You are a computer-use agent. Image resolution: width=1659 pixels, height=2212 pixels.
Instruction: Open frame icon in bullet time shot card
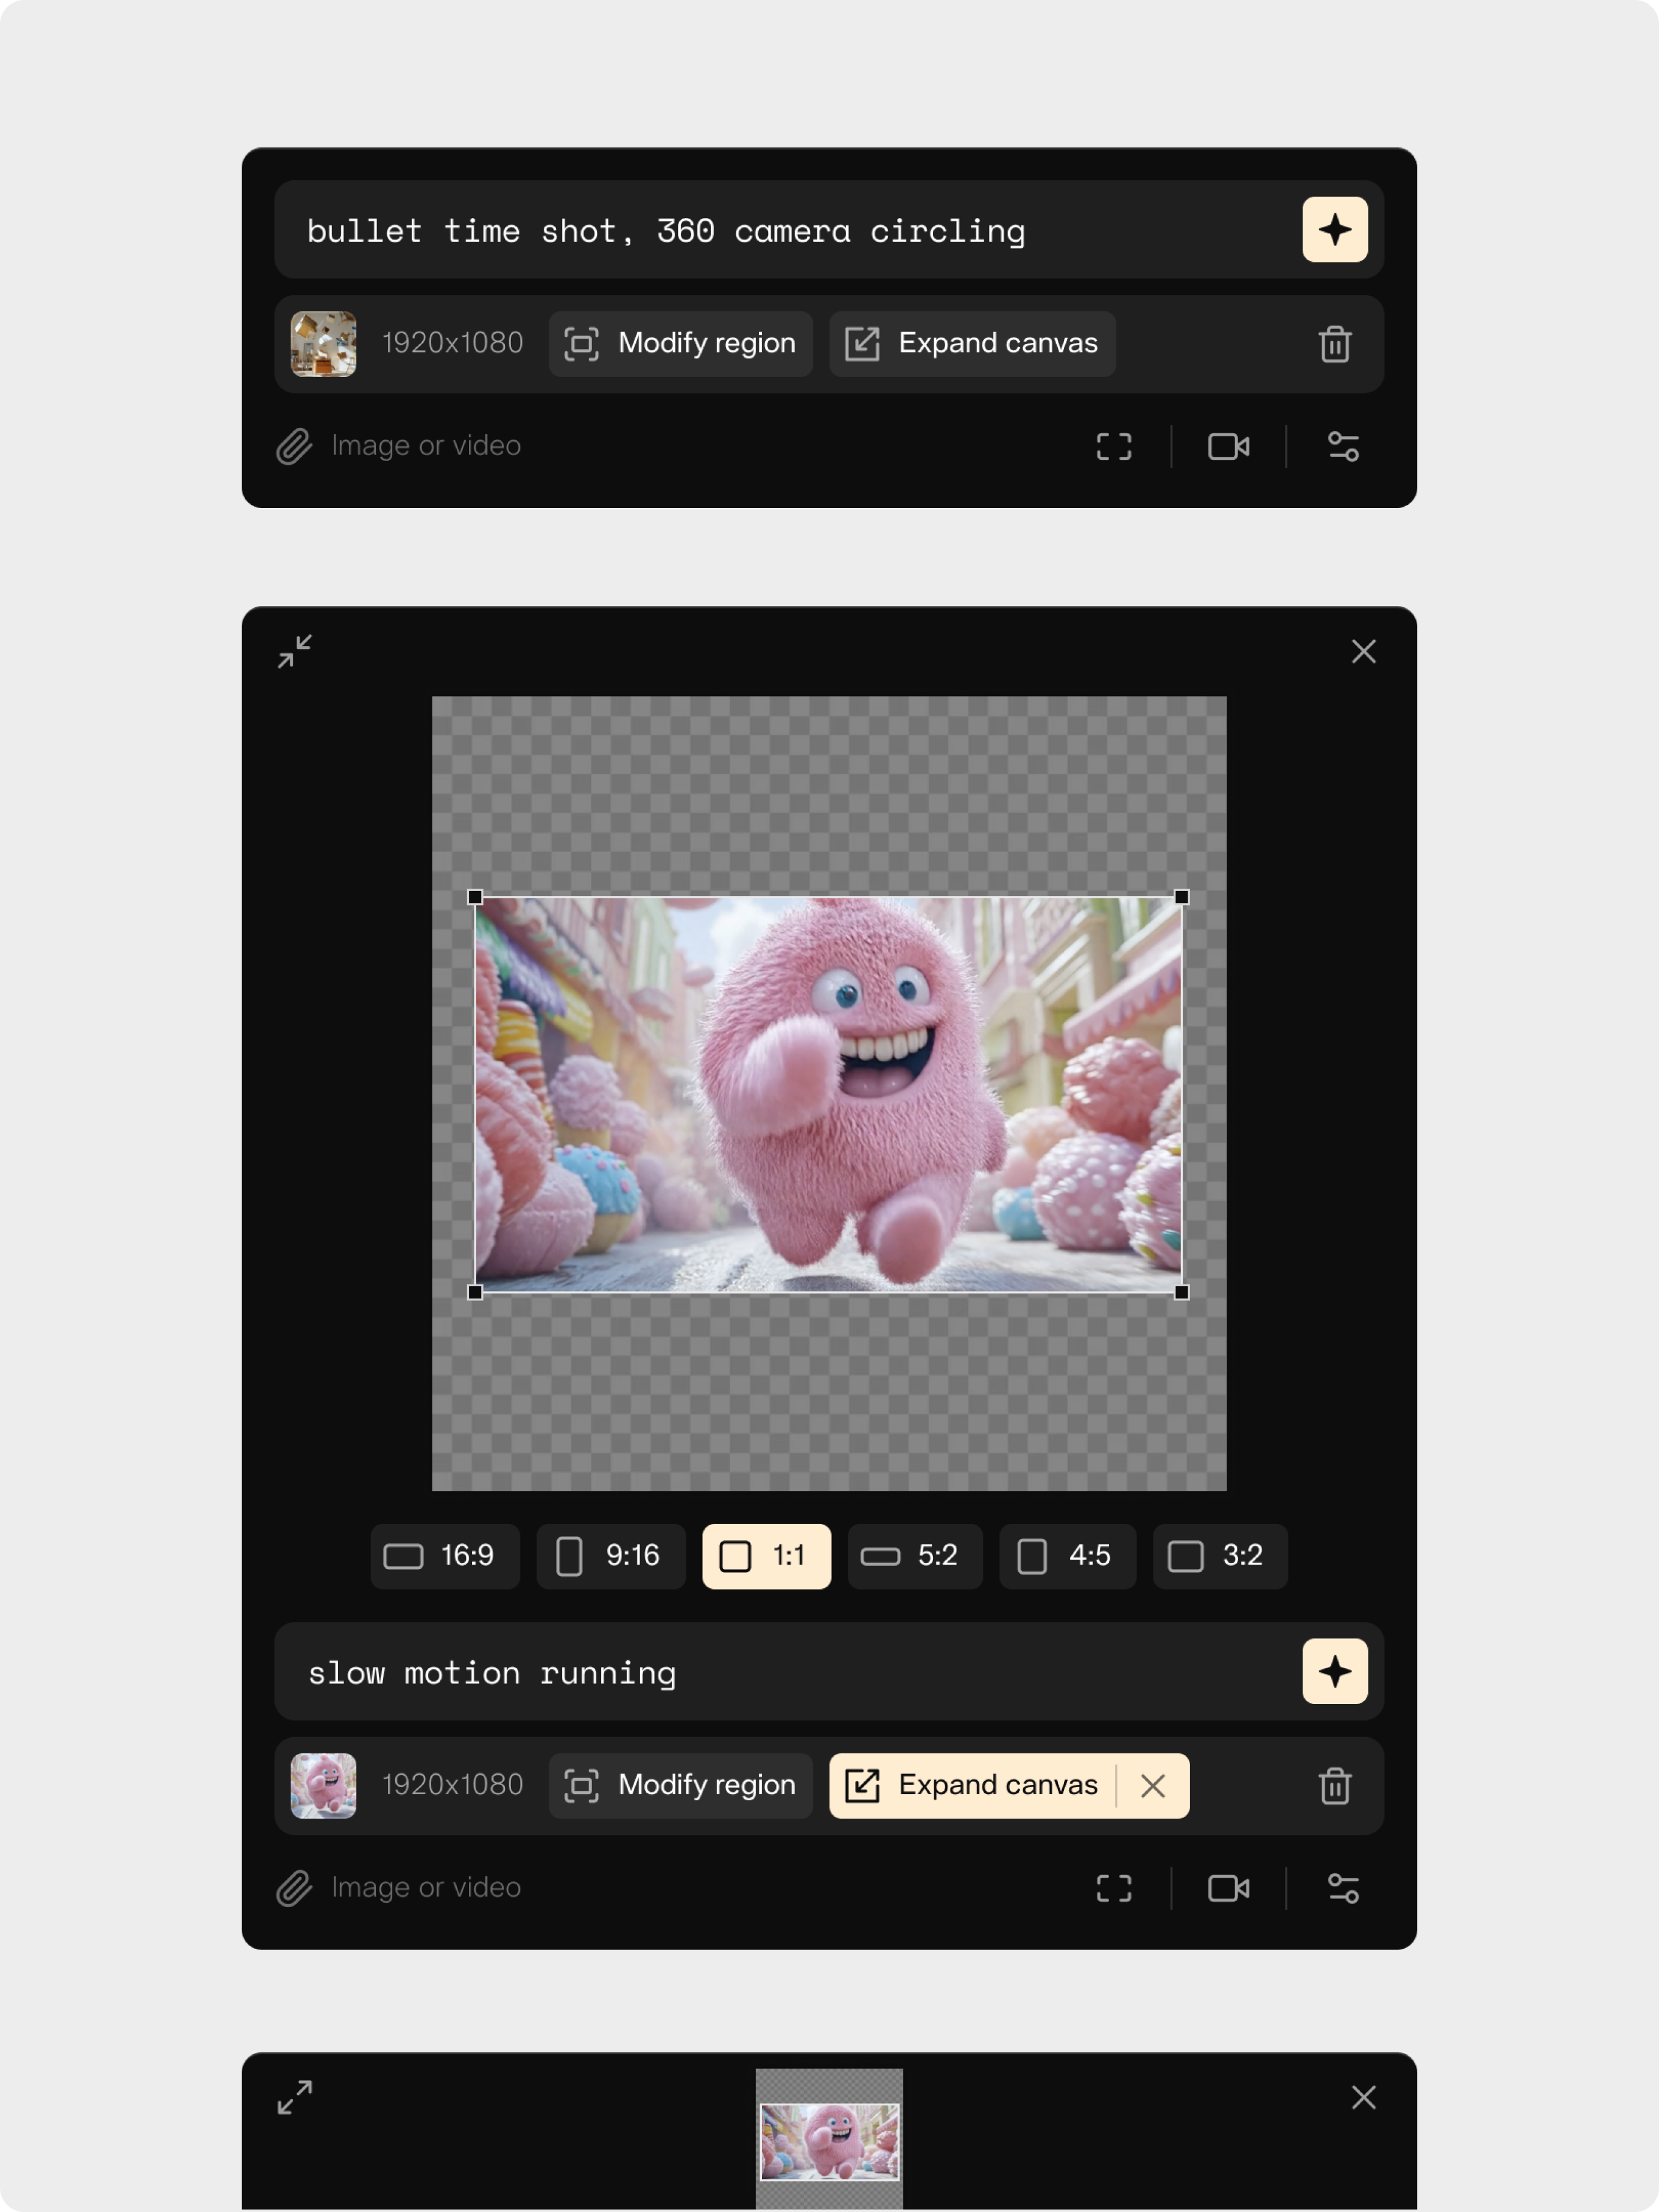(1114, 446)
